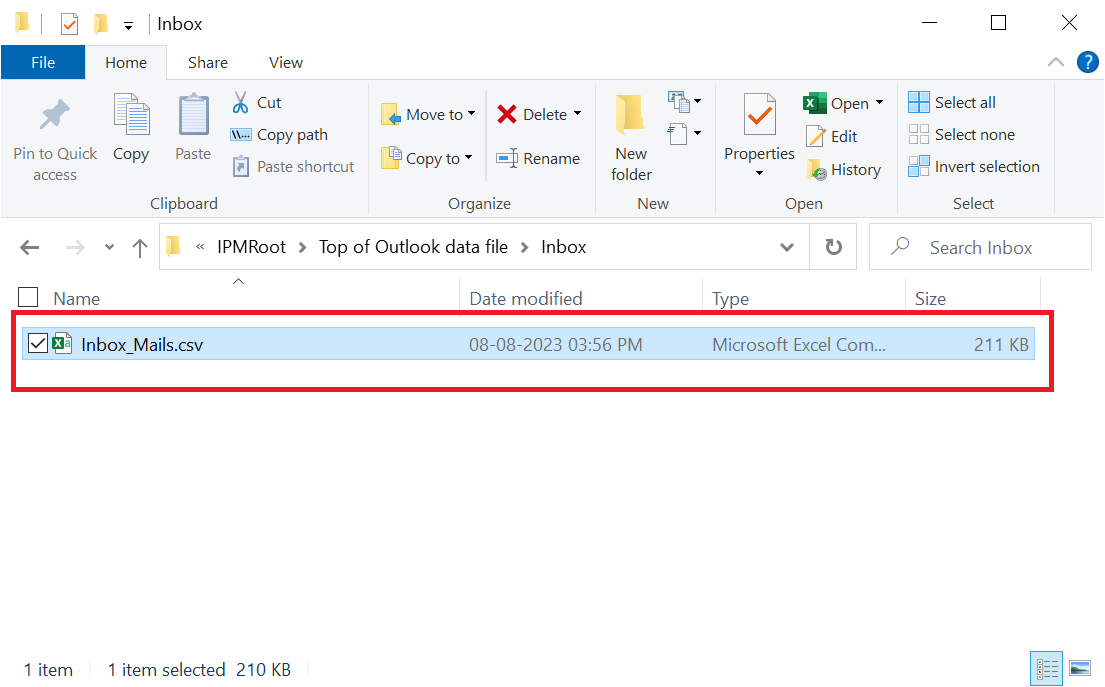Toggle the select-all checkbox in header
Screen dimensions: 1105x687
tap(28, 297)
